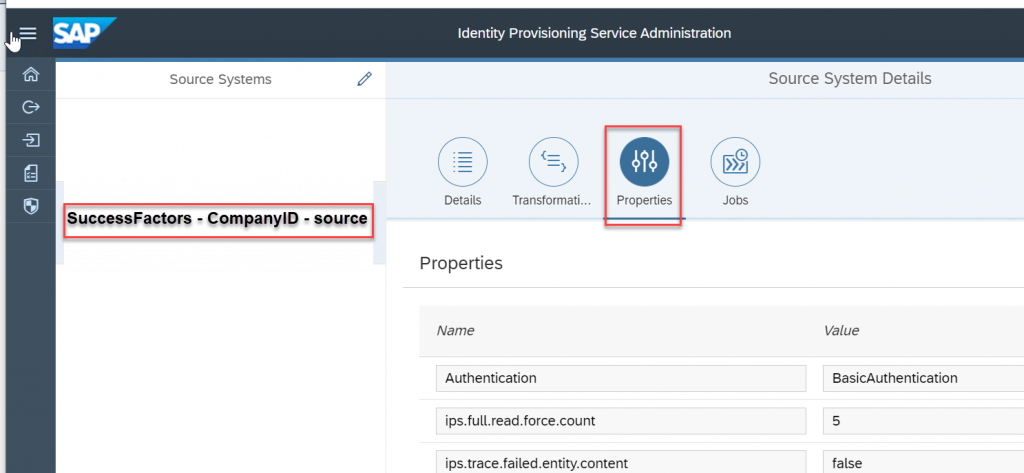Click the BasicAuthentication value field

tap(923, 378)
